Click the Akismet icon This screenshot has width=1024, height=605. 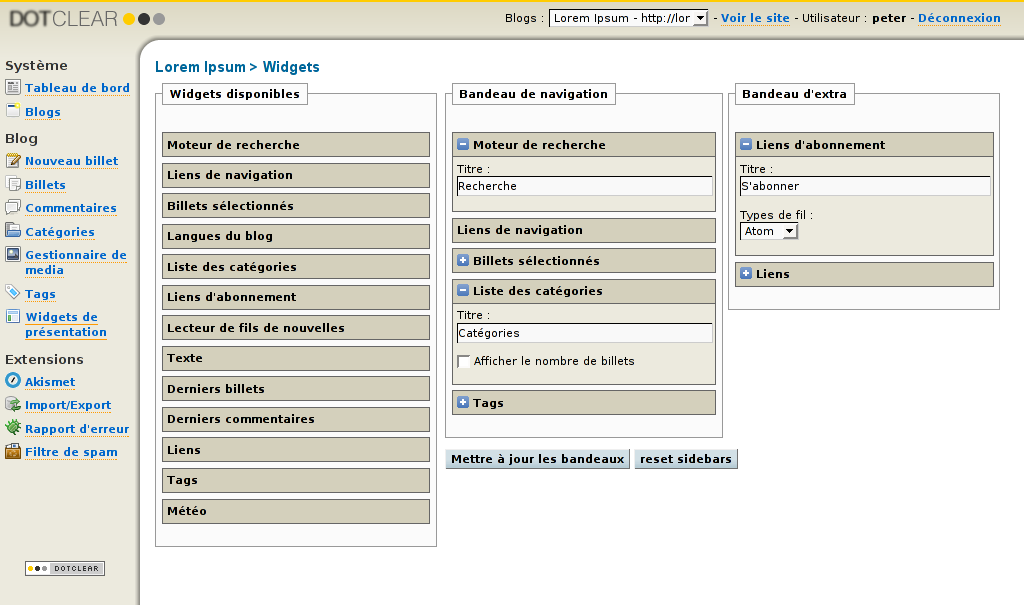click(x=12, y=381)
